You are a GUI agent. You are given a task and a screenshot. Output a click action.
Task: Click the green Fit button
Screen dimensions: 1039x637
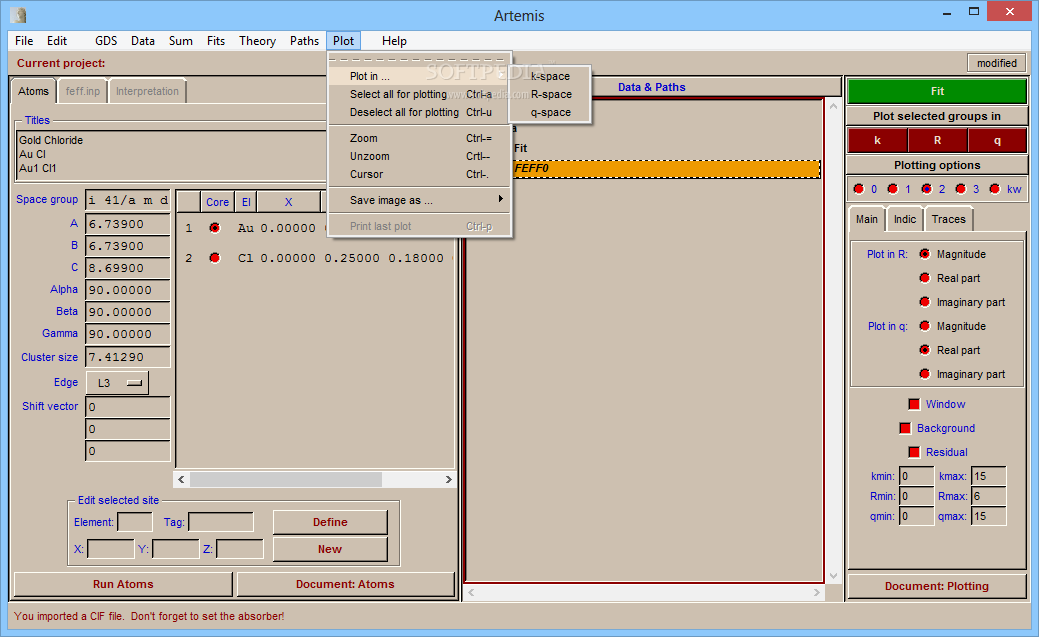point(937,91)
